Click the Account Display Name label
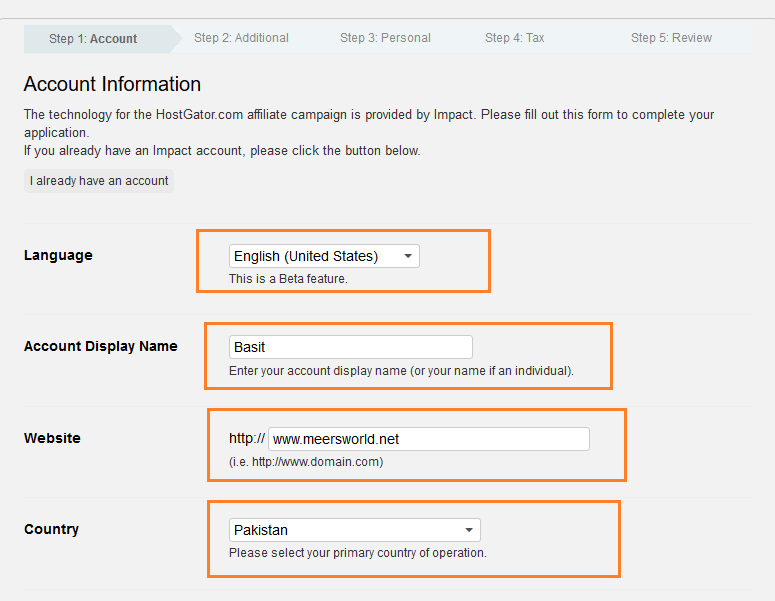775x601 pixels. 101,346
